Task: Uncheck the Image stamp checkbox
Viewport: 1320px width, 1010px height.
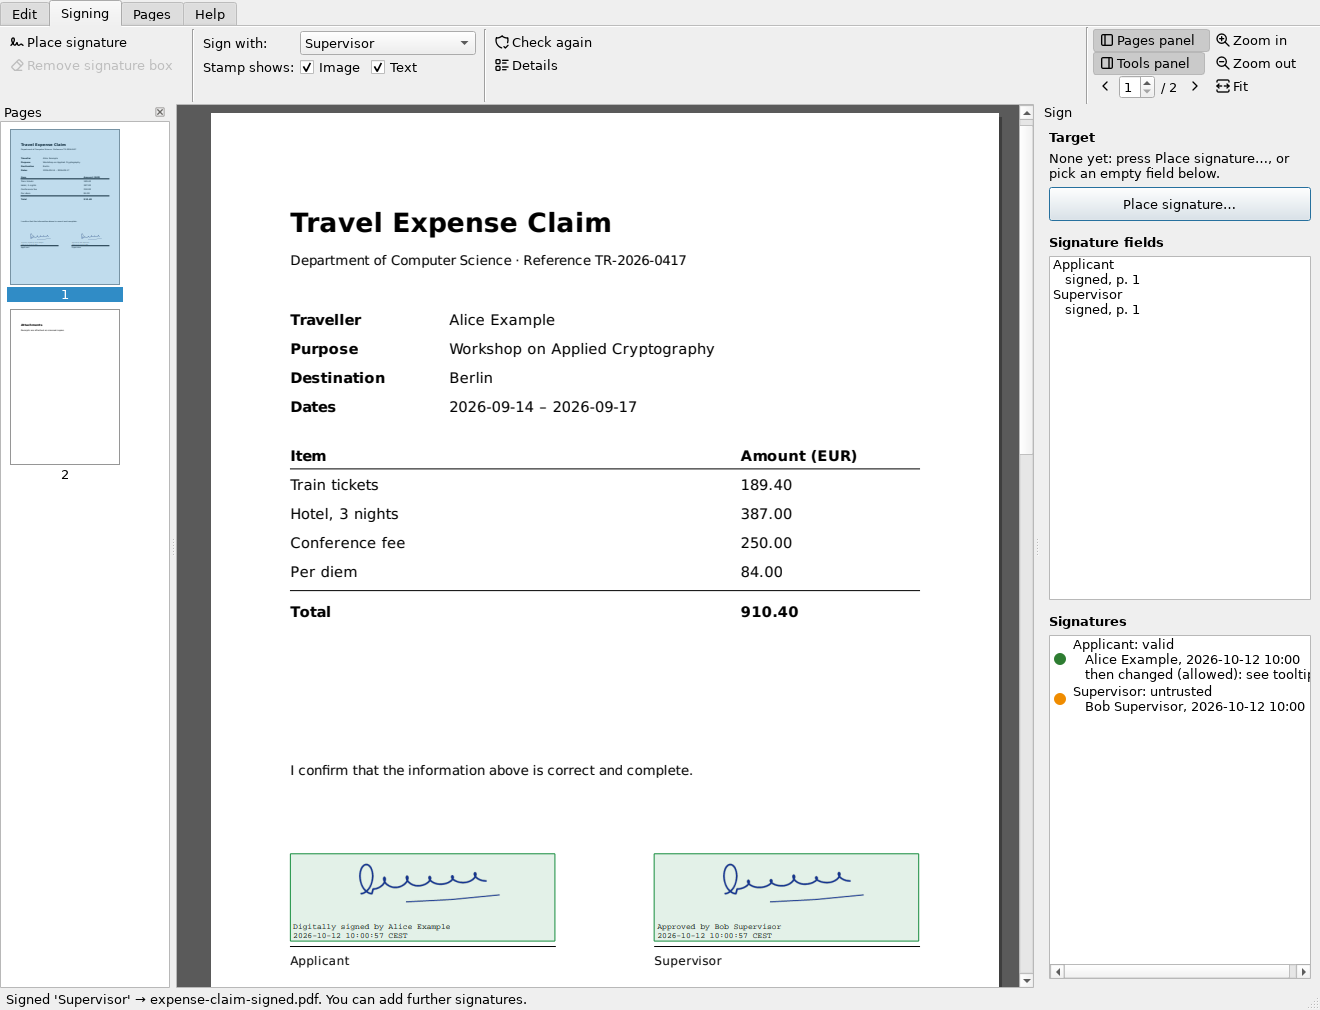Action: (x=307, y=67)
